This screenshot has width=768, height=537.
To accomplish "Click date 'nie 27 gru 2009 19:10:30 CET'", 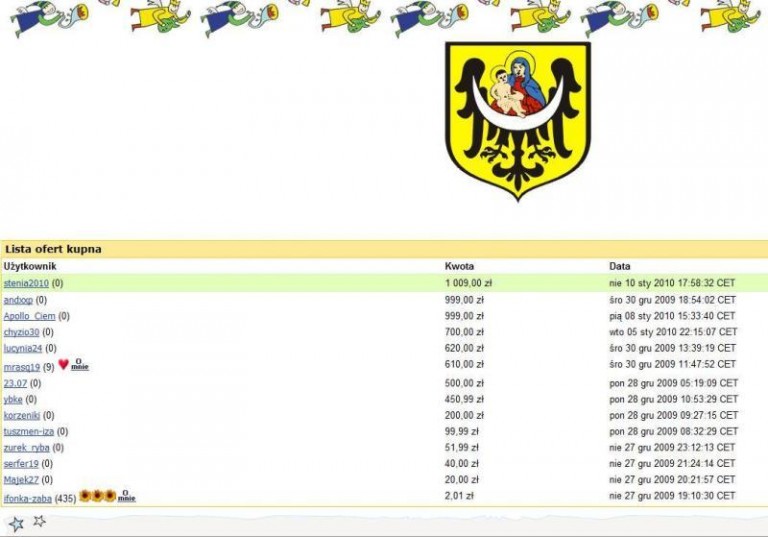I will coord(672,496).
